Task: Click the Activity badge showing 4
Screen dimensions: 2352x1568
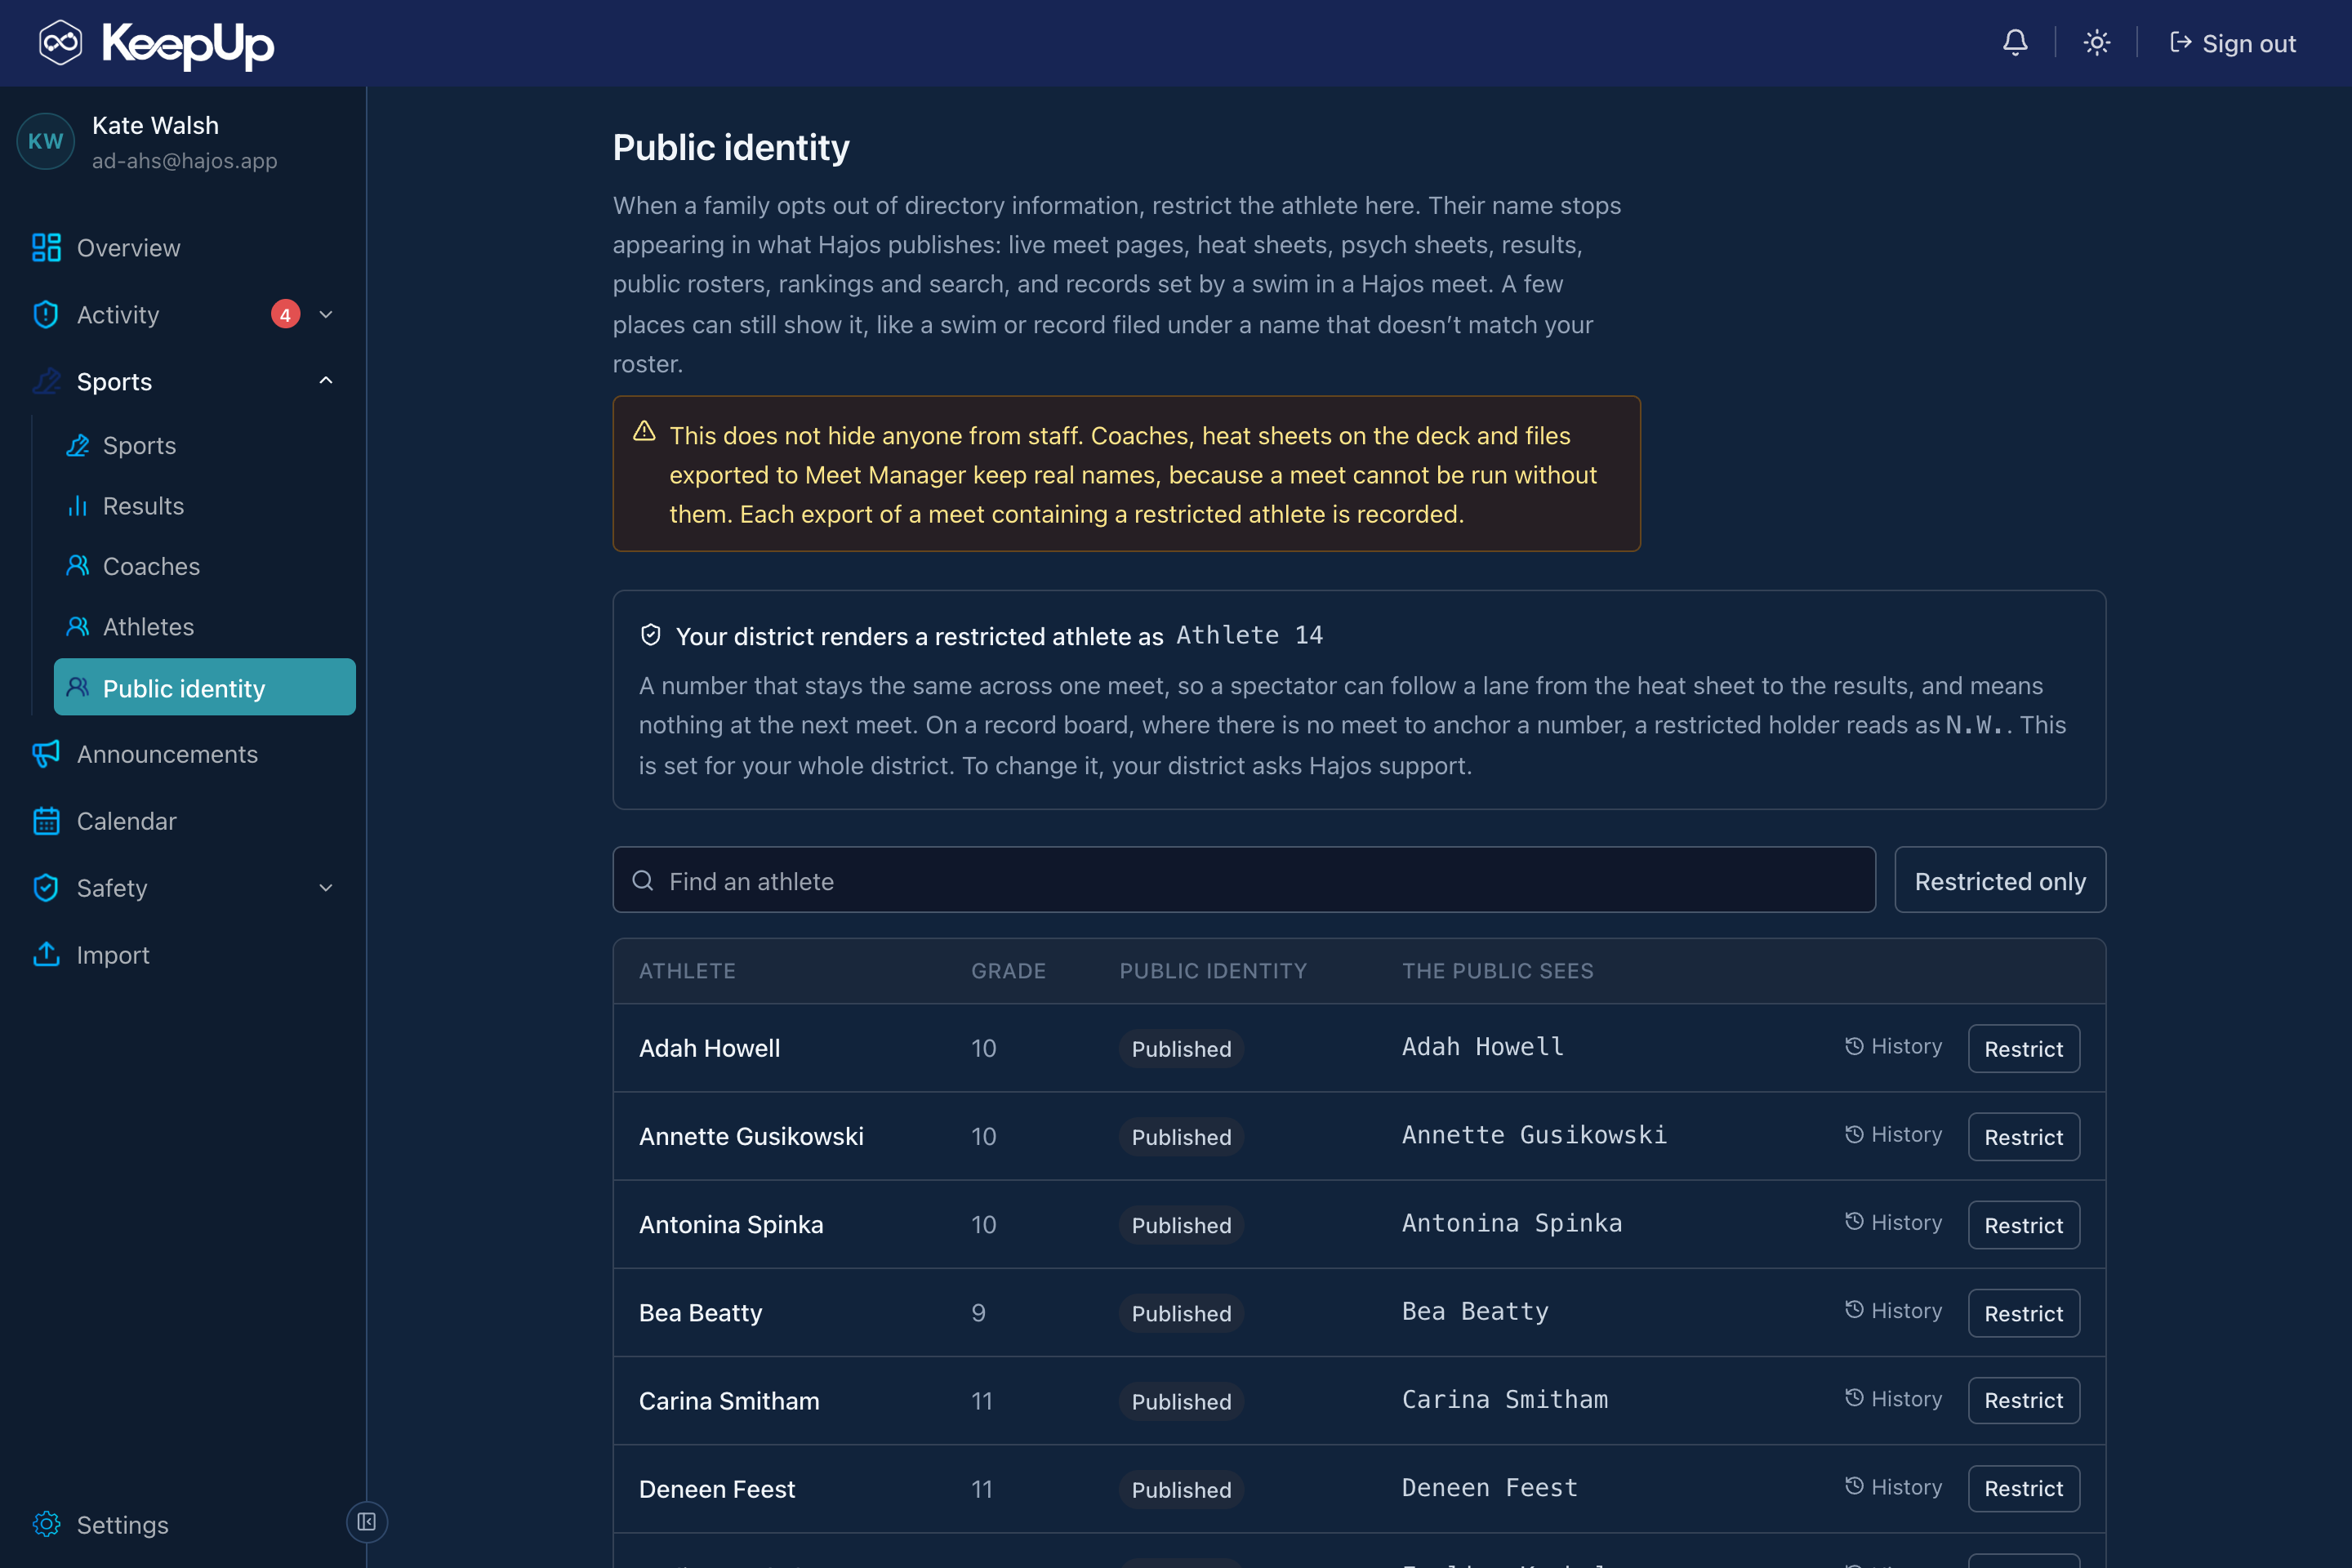Action: click(285, 315)
